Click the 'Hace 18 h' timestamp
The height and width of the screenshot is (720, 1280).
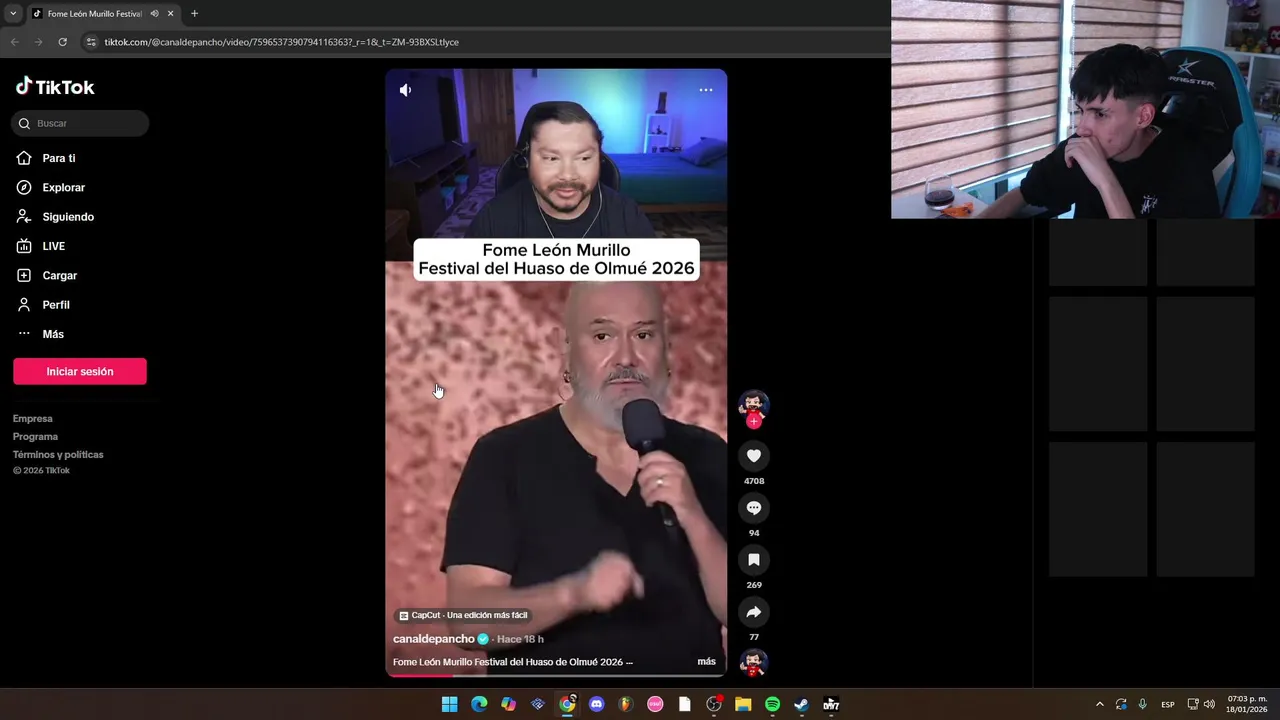click(x=520, y=639)
